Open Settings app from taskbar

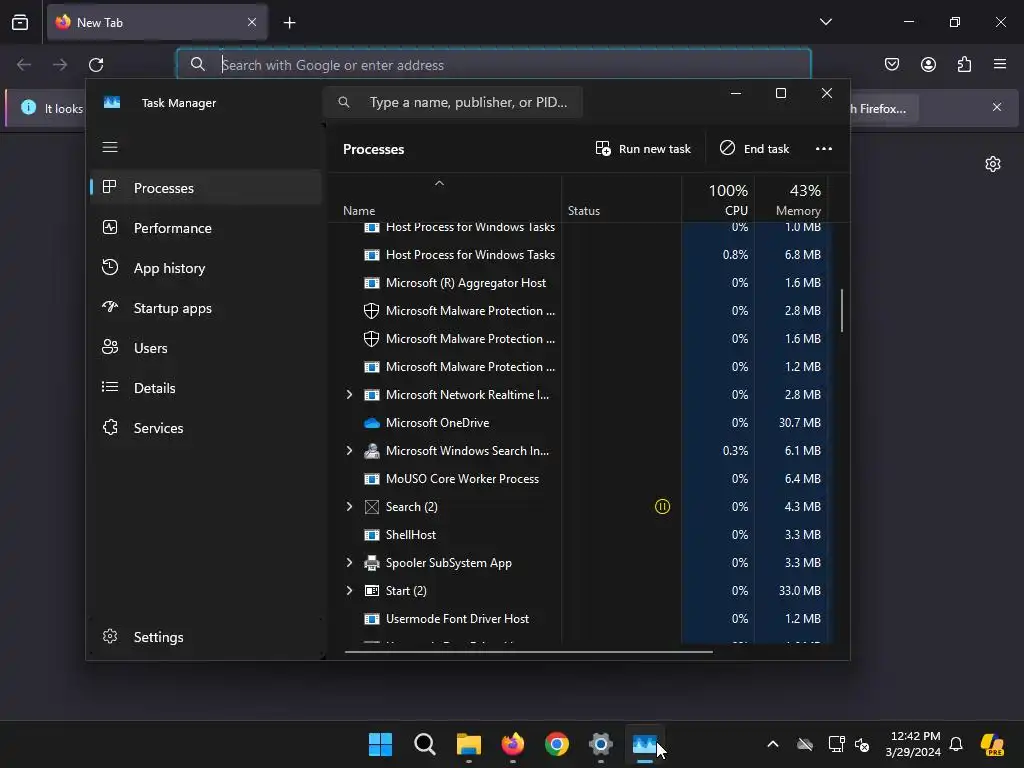pyautogui.click(x=600, y=744)
